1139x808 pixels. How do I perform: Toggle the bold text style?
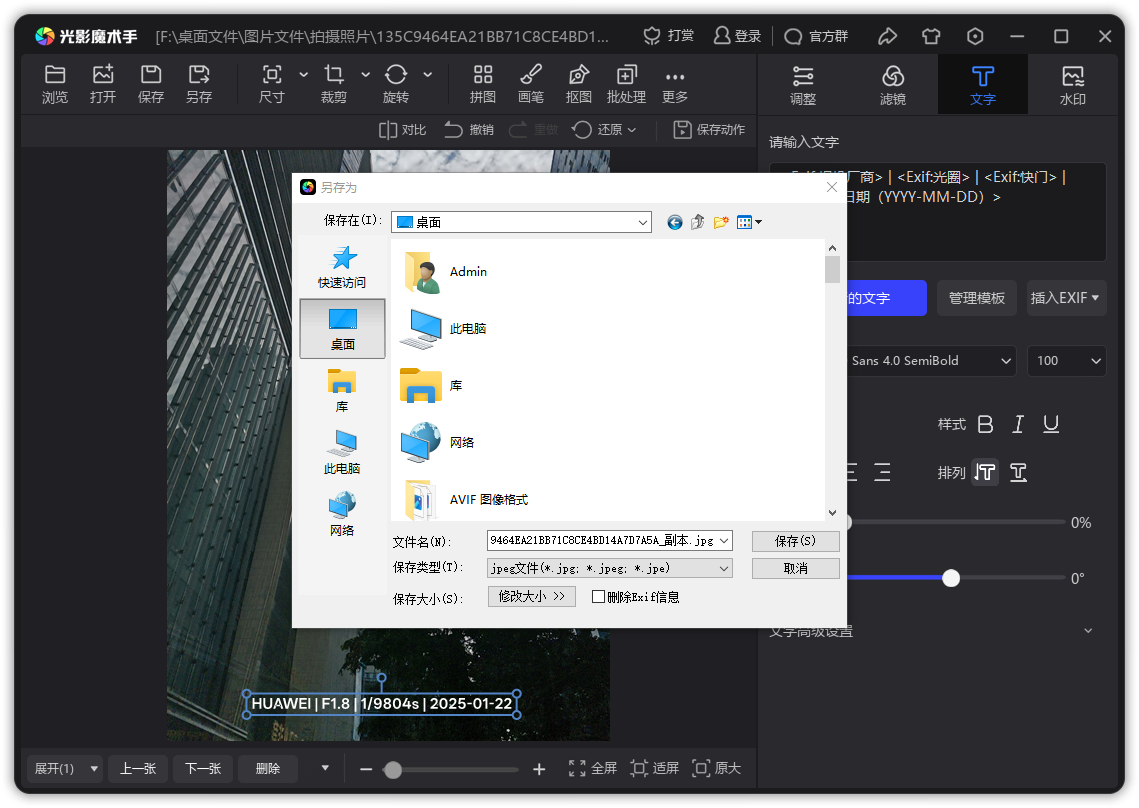(x=985, y=424)
